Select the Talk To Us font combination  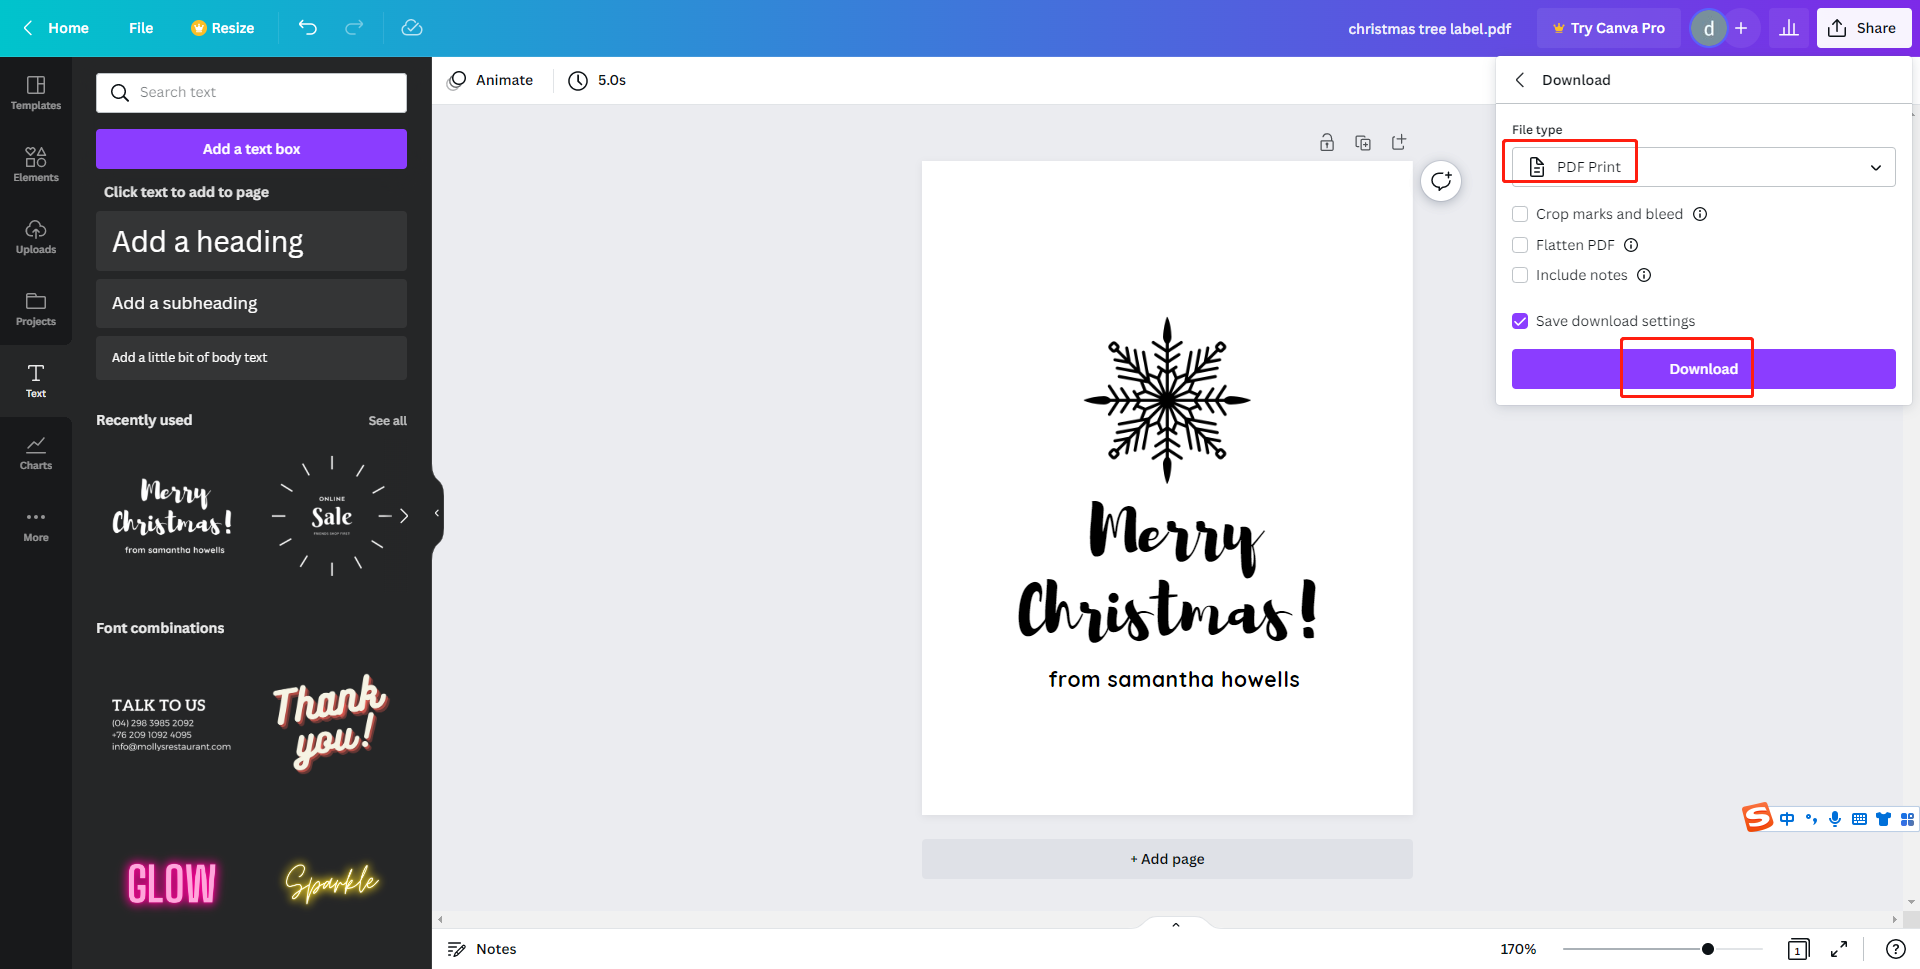coord(172,724)
